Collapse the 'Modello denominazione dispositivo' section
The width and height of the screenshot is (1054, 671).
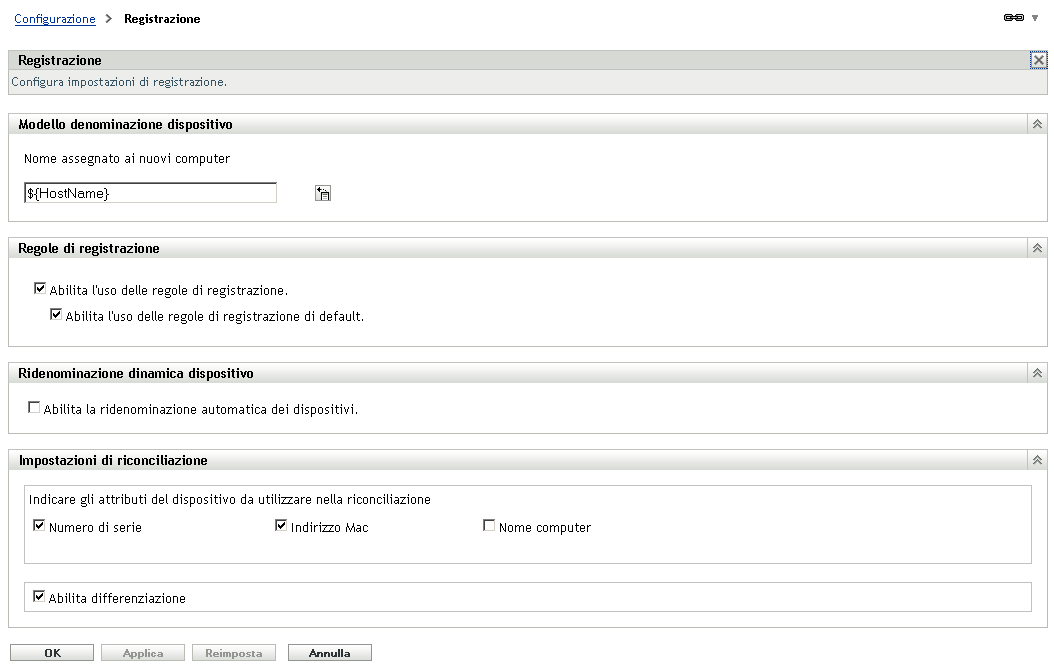(1036, 122)
